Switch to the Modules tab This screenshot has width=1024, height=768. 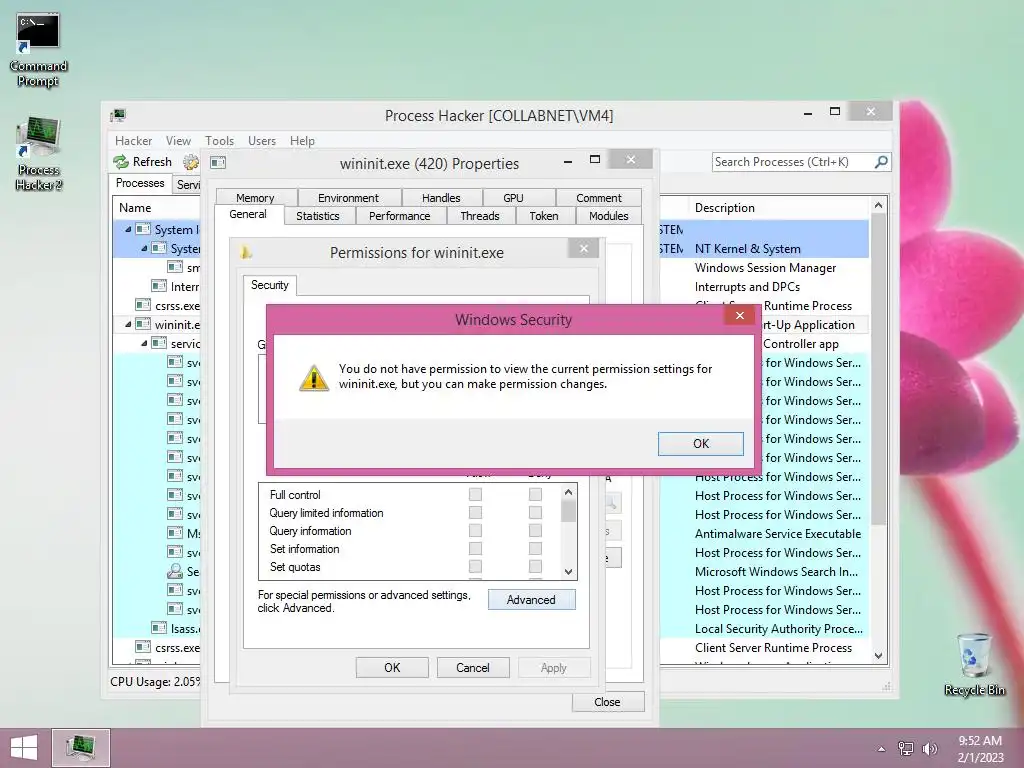click(609, 216)
